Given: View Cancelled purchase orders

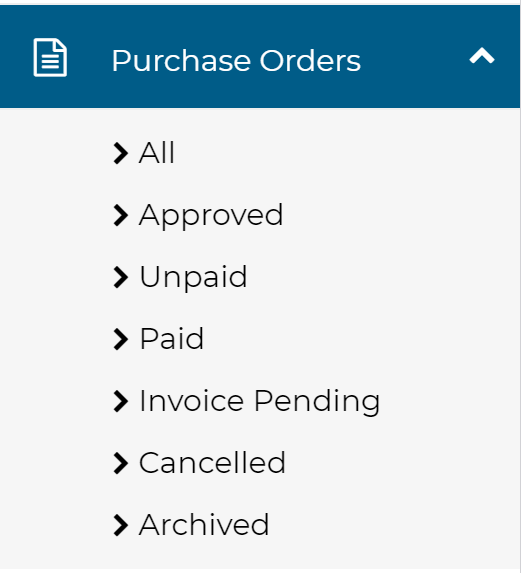Looking at the screenshot, I should 212,463.
